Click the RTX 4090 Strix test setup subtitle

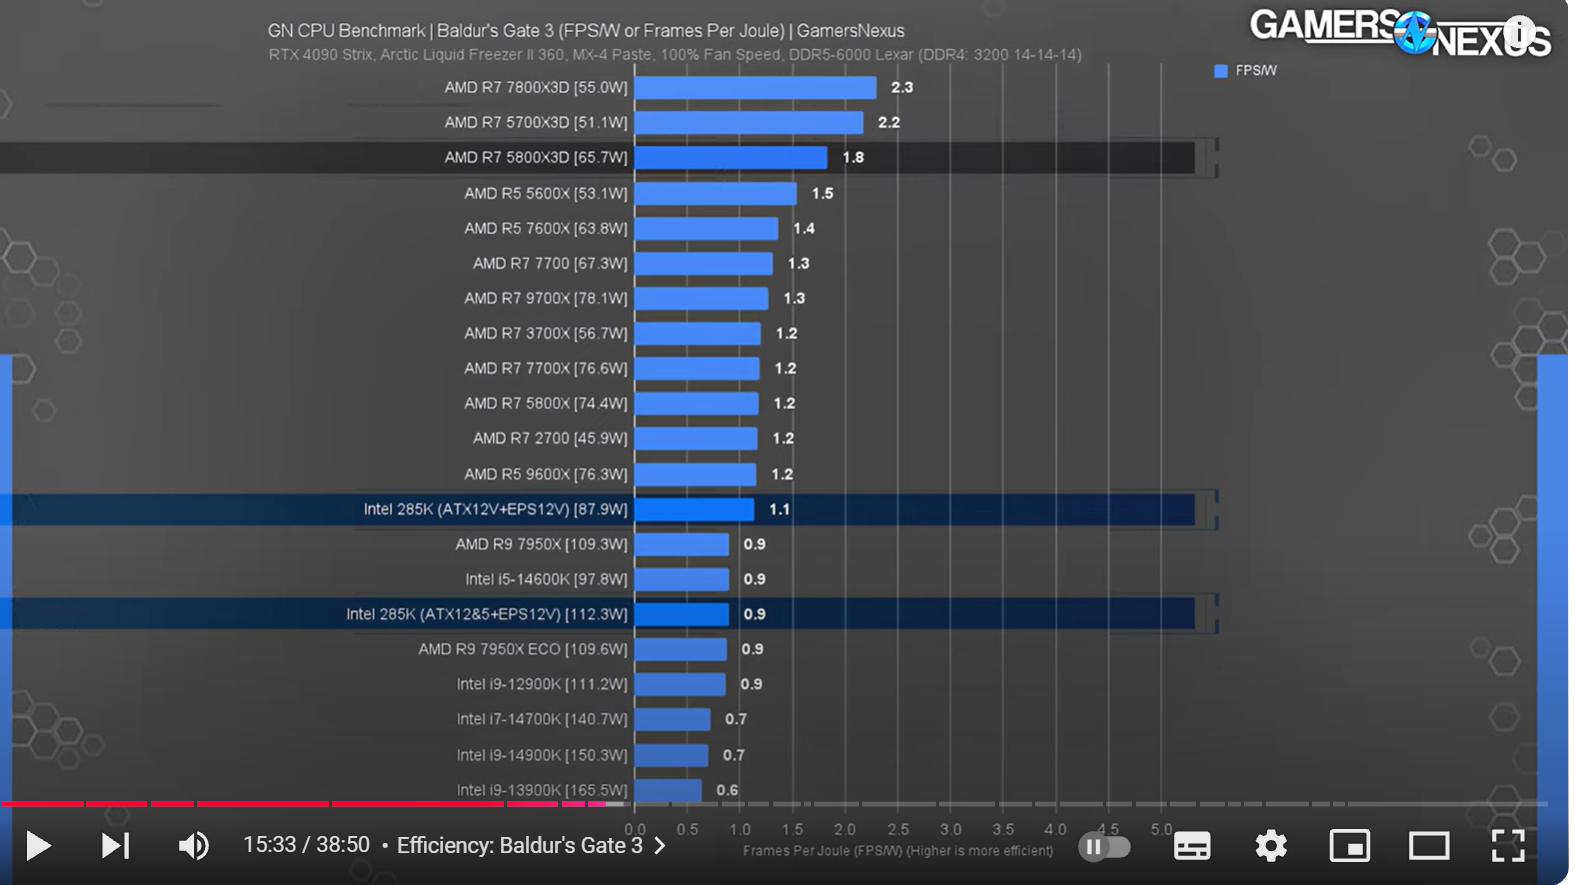coord(675,55)
